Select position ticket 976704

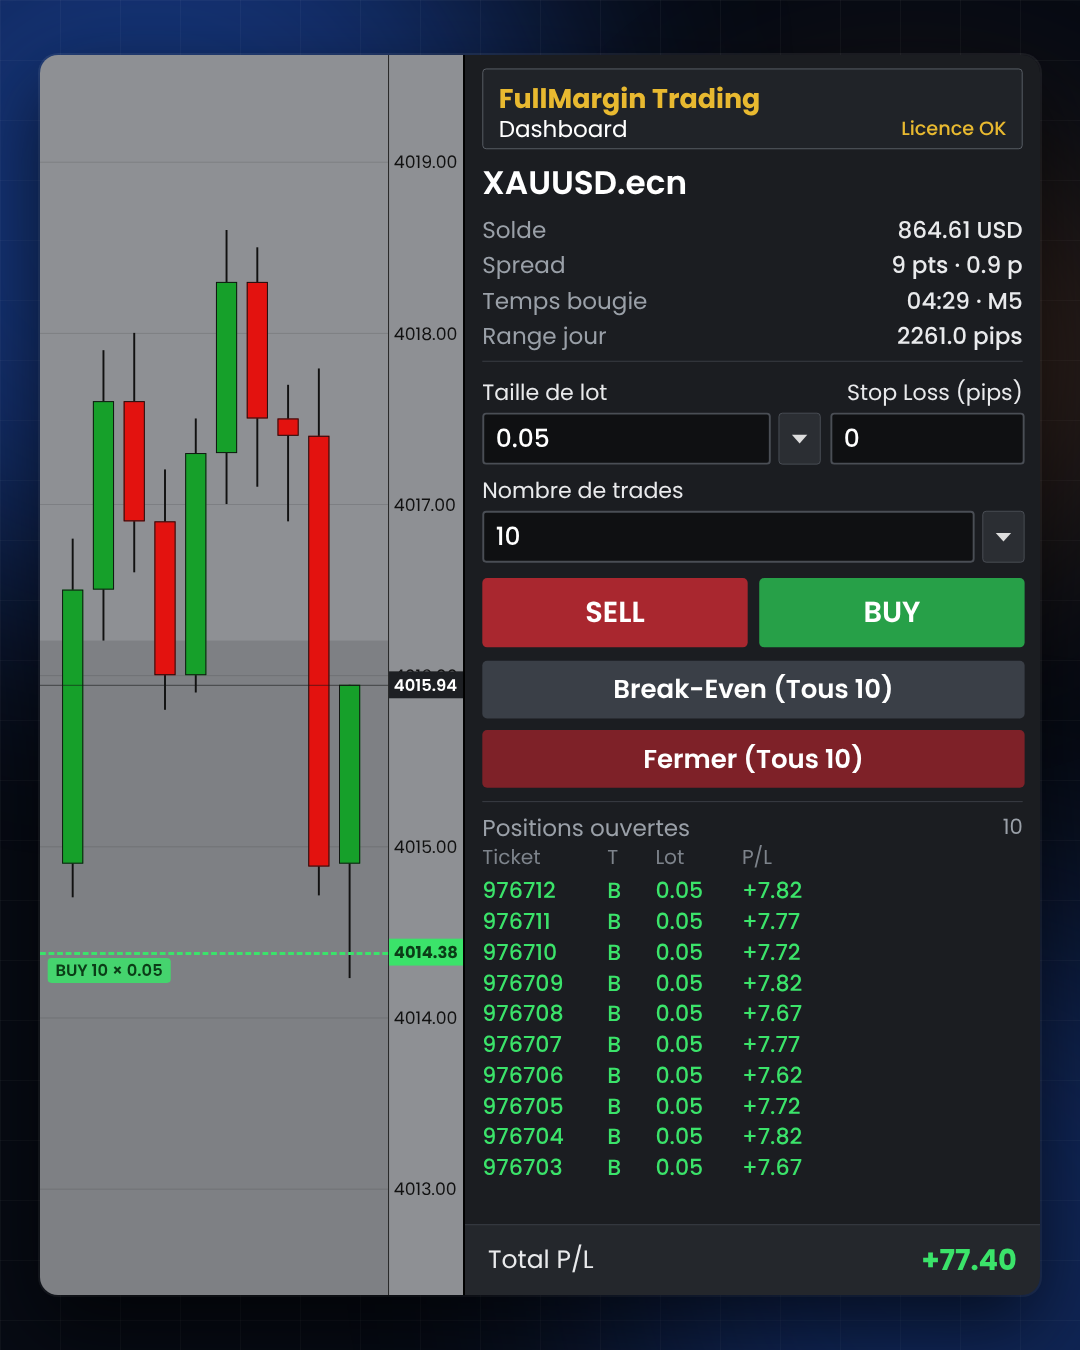(523, 1136)
